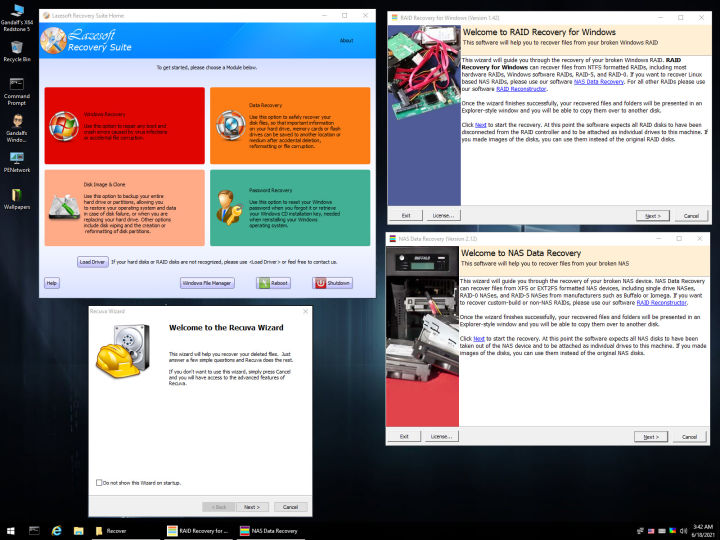Click the NAS device photo thumbnail
This screenshot has width=720, height=540.
[422, 336]
